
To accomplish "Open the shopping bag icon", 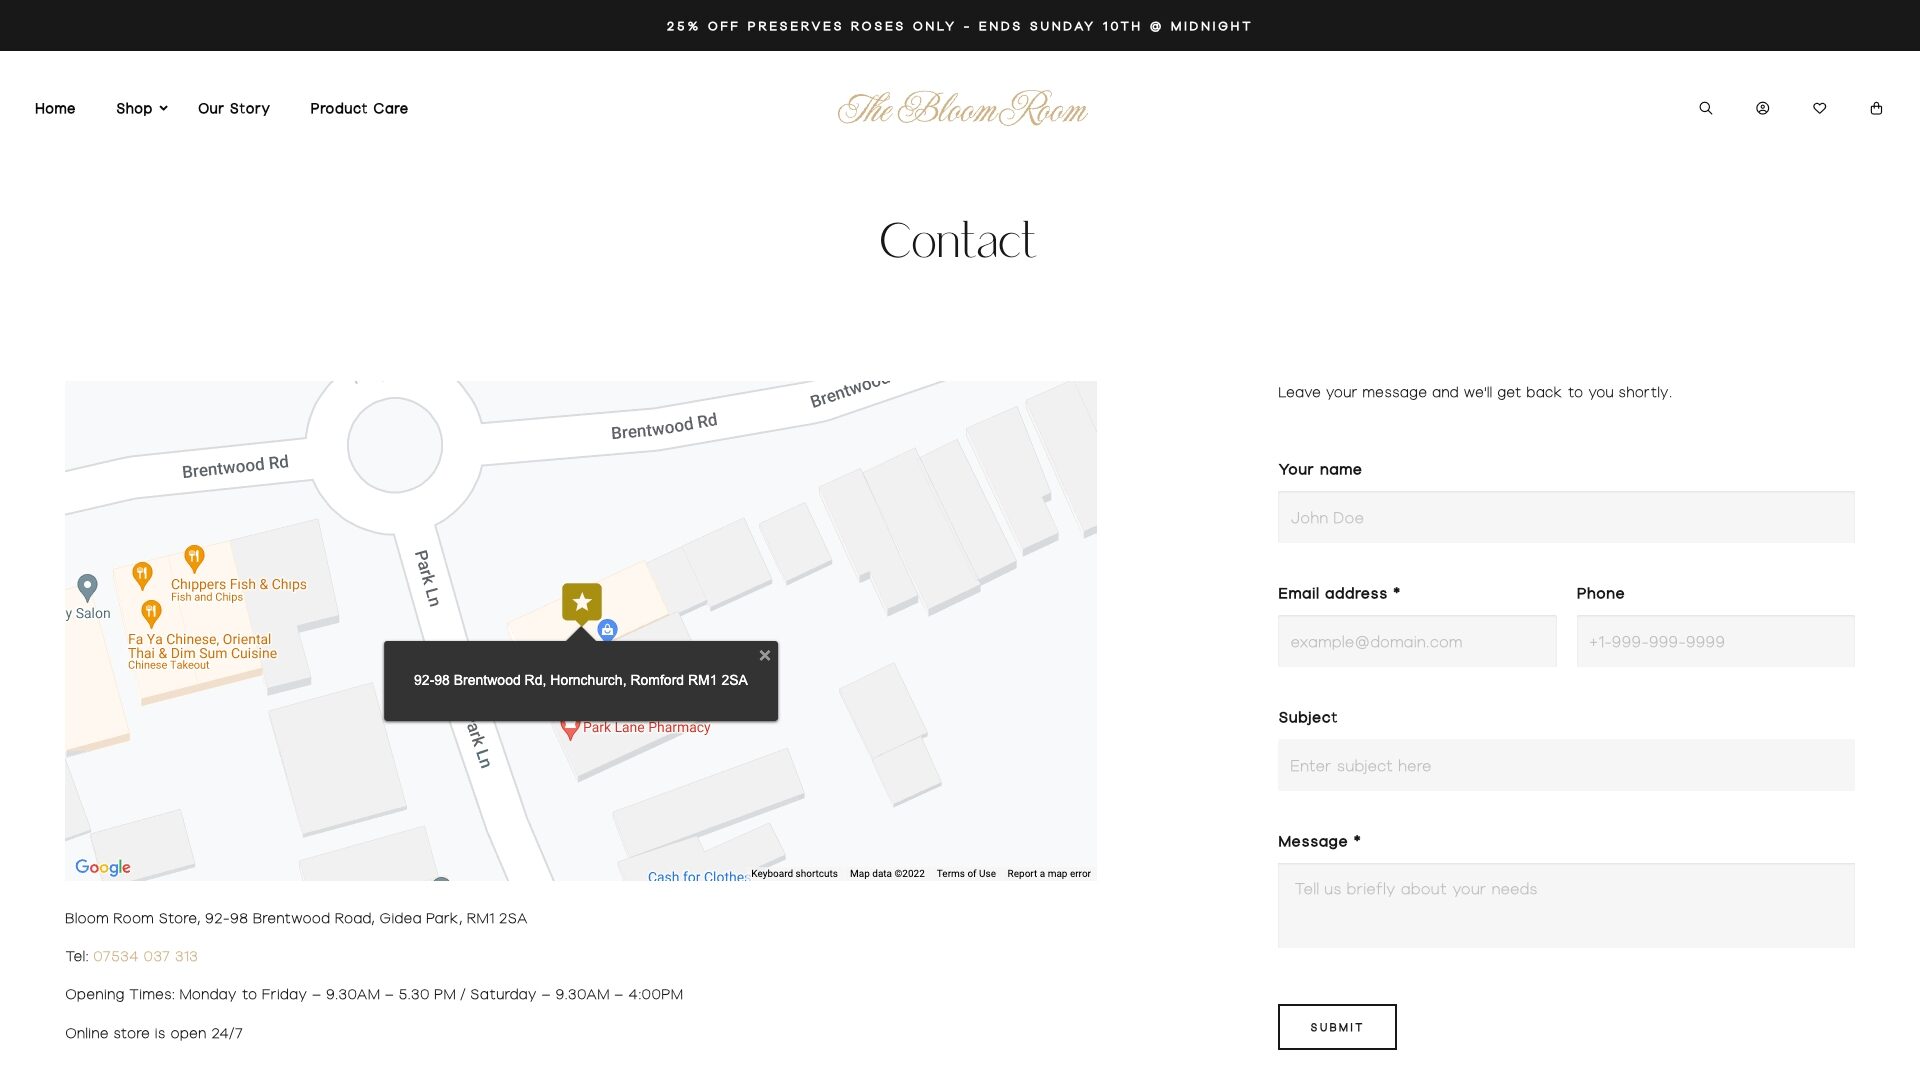I will click(1877, 108).
